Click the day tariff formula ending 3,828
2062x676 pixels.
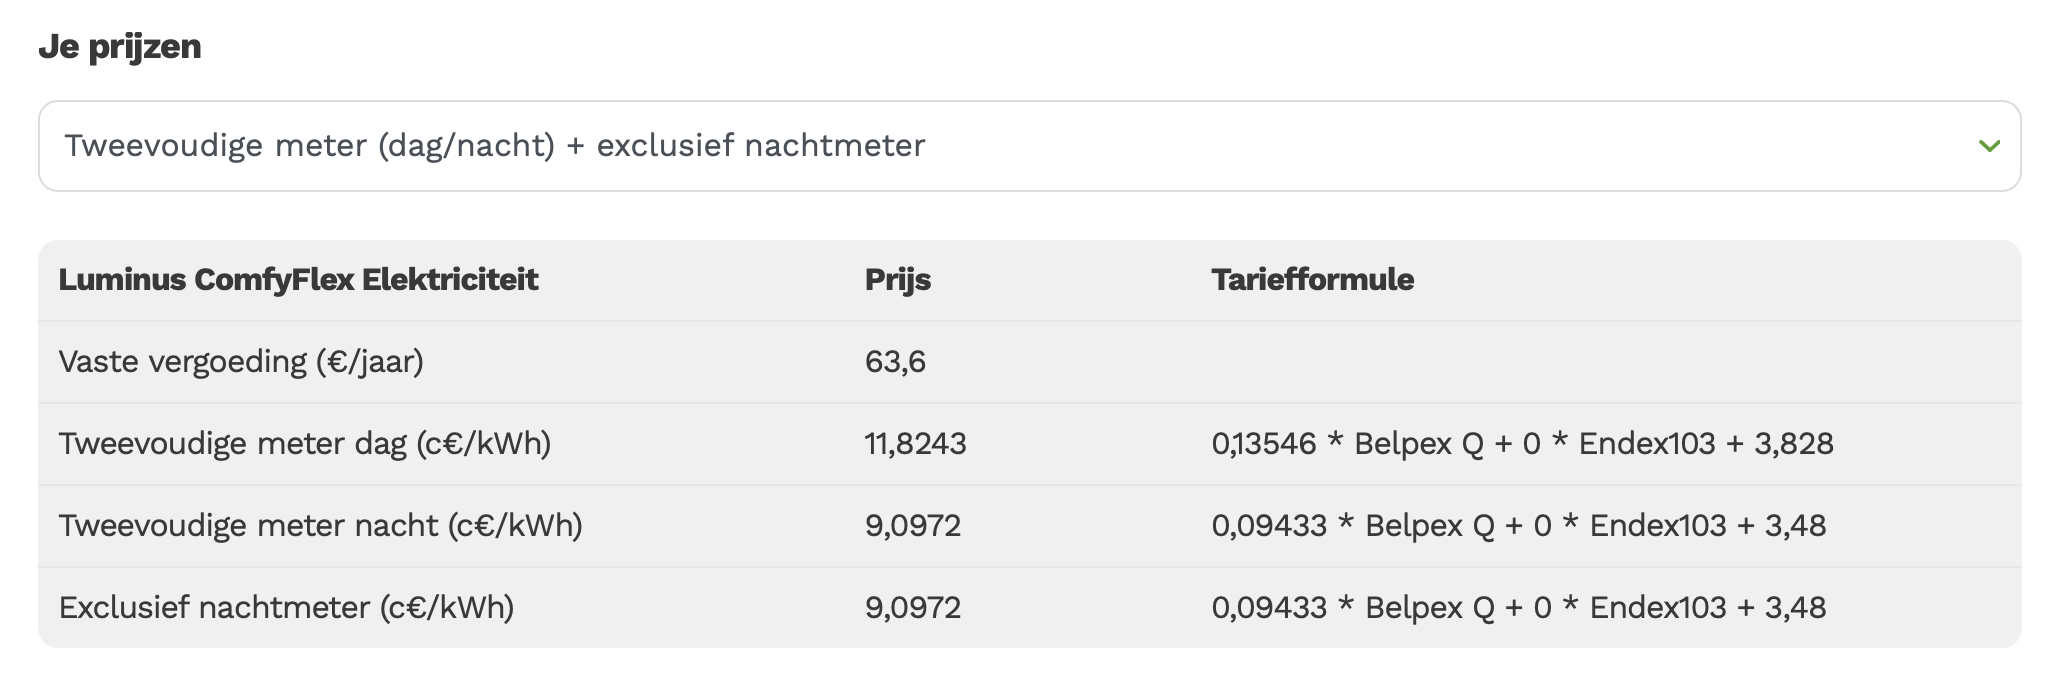click(x=1522, y=444)
